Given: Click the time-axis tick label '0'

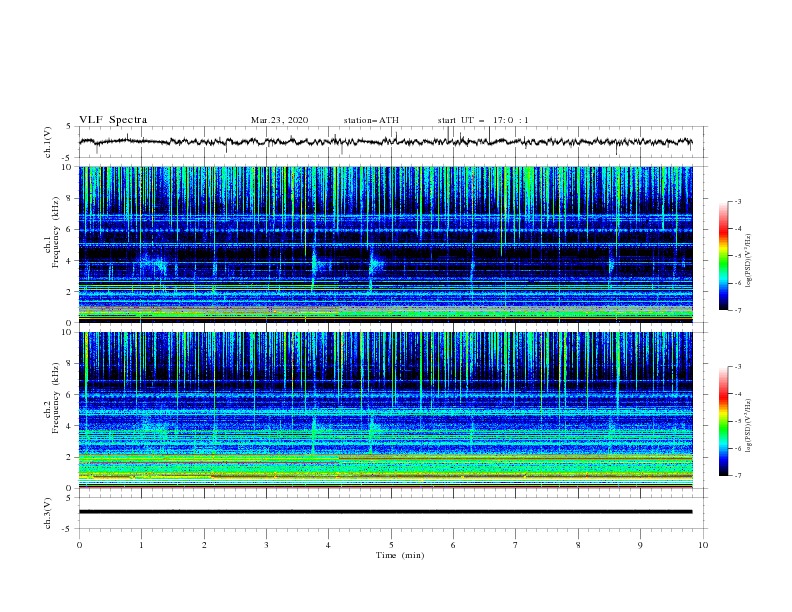Looking at the screenshot, I should (x=79, y=545).
